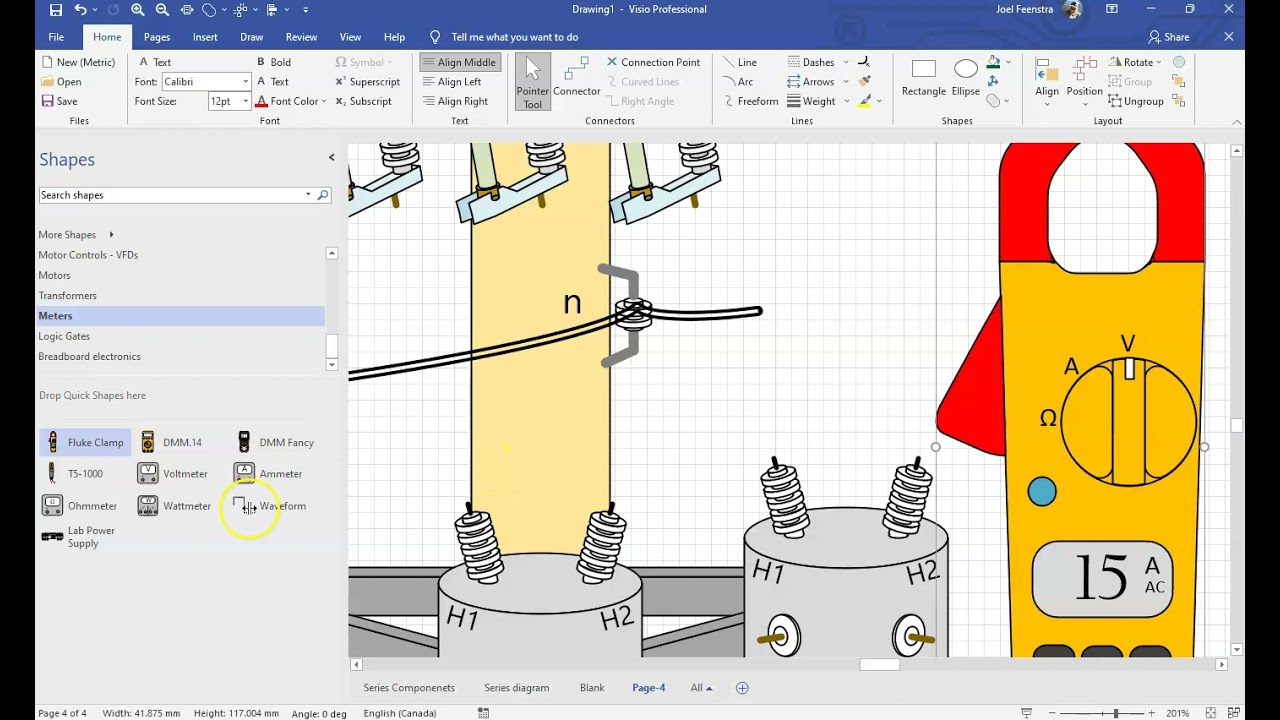Pick the Fluke Clamp meter shape
The height and width of the screenshot is (720, 1280).
[x=85, y=442]
